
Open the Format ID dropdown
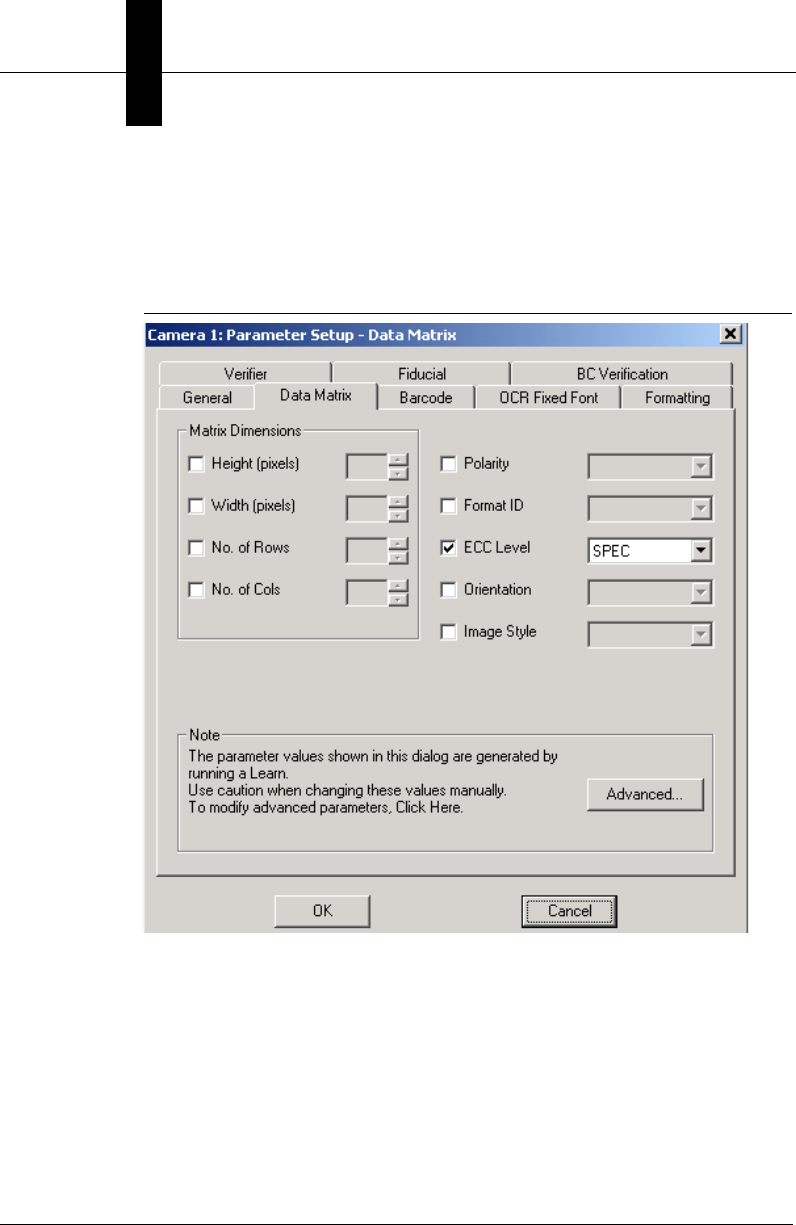click(x=651, y=508)
